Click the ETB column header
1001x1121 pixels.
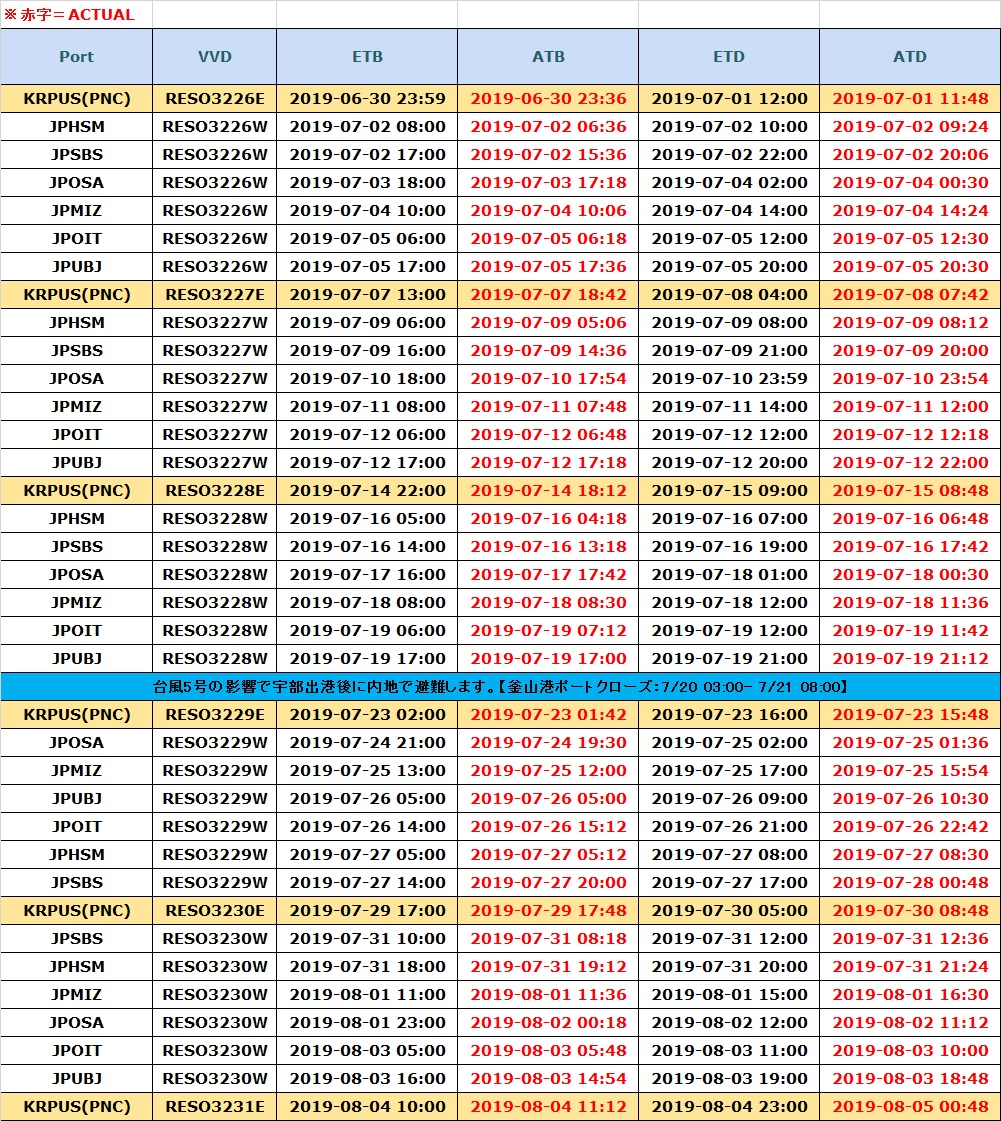[x=367, y=56]
